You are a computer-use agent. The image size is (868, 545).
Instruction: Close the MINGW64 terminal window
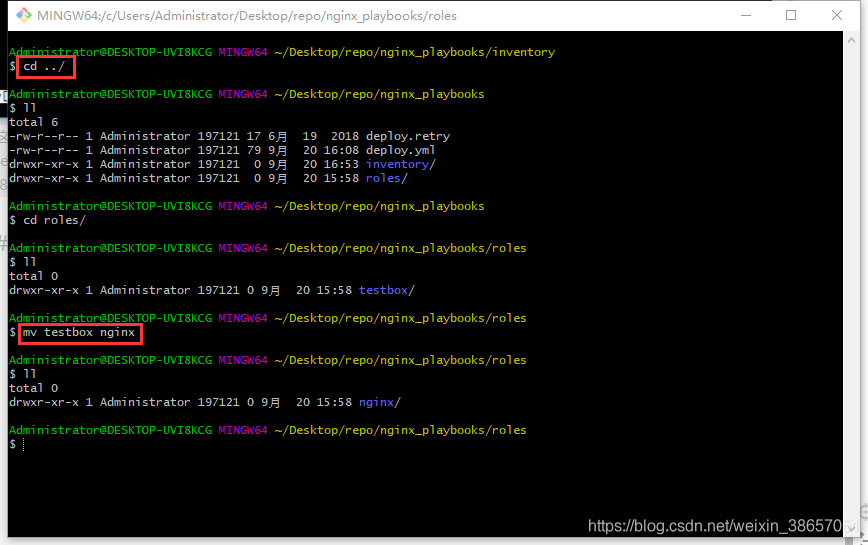836,15
